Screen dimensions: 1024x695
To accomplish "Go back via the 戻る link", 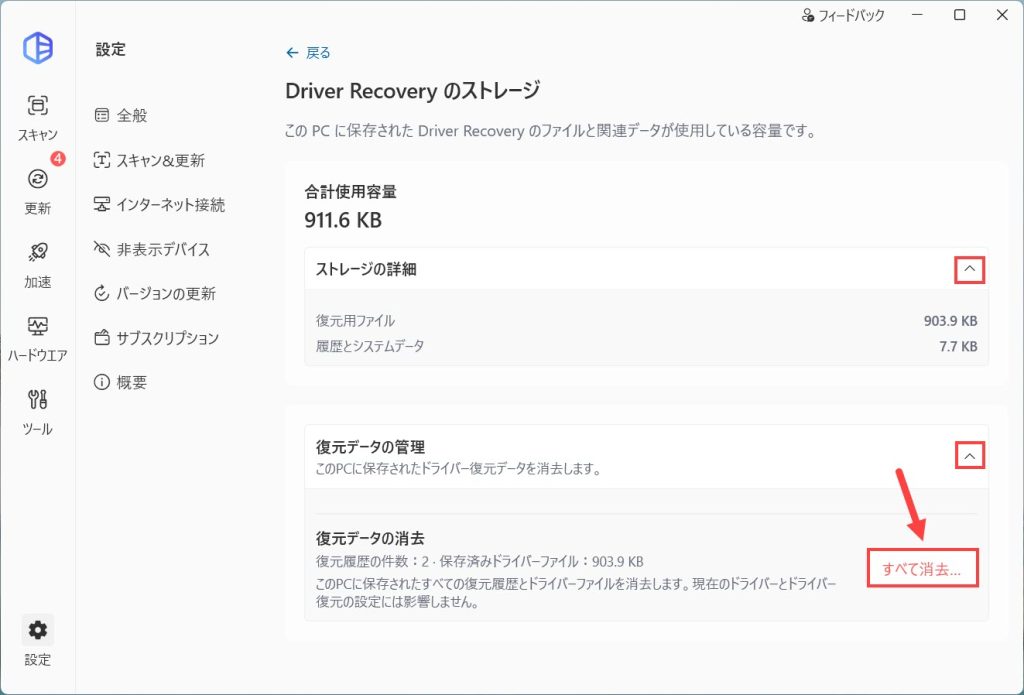I will [308, 53].
